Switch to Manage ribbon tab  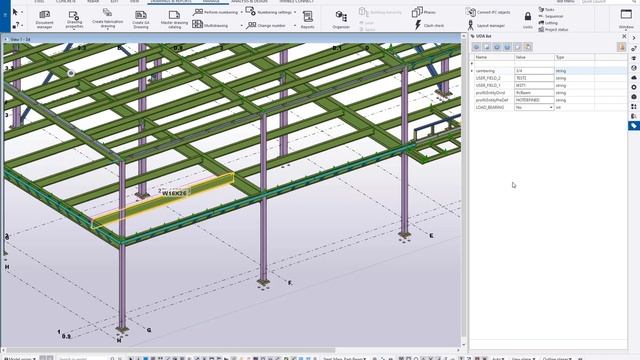coord(211,2)
